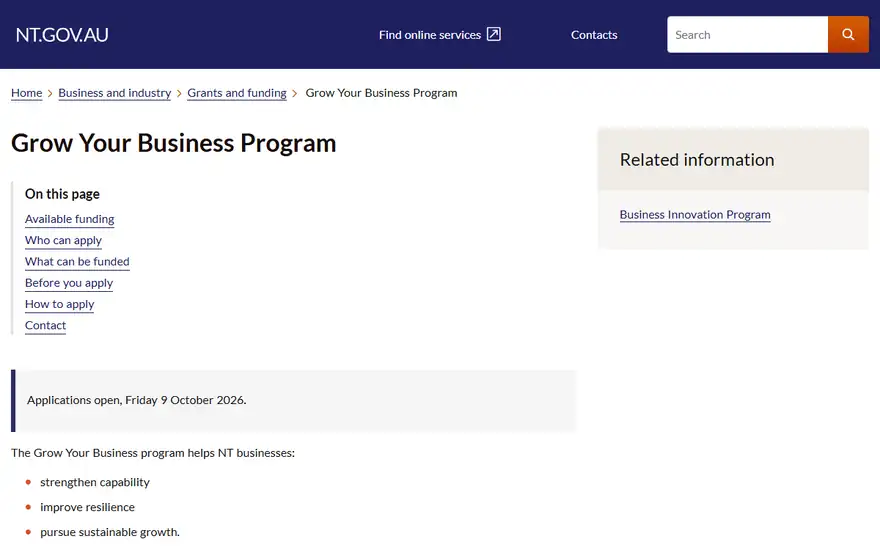Click the sentence about helping NT businesses
Screen dimensions: 880x550
153,453
